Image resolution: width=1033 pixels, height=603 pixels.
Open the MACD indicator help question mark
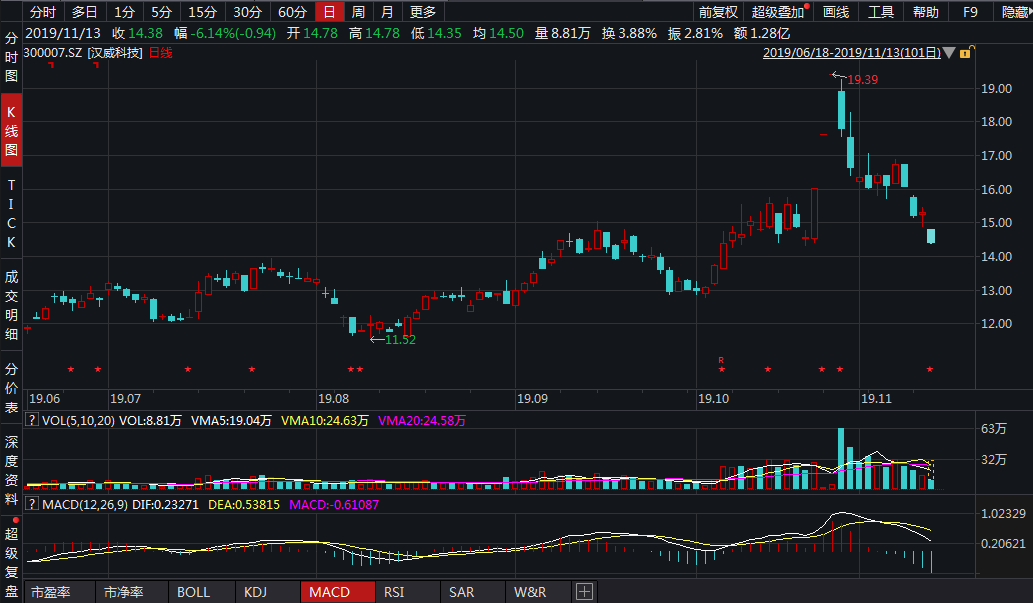point(31,504)
